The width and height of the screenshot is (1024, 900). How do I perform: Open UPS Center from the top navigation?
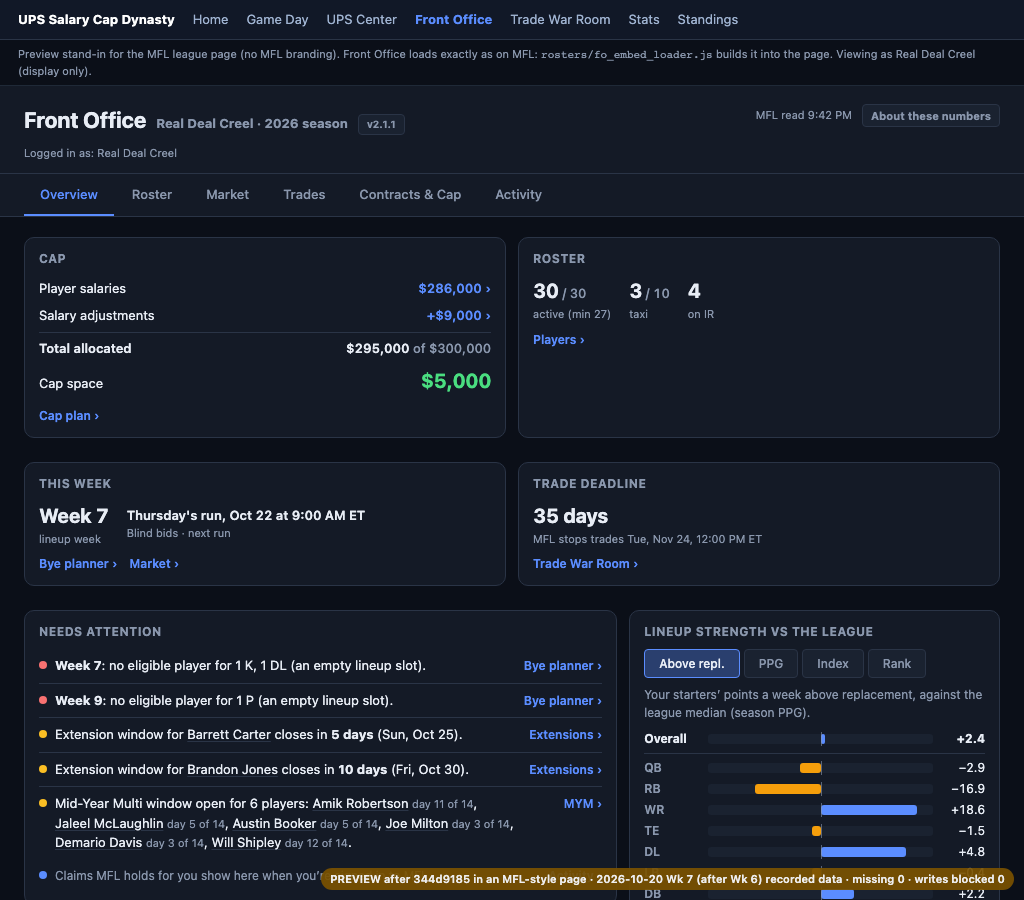pos(361,20)
